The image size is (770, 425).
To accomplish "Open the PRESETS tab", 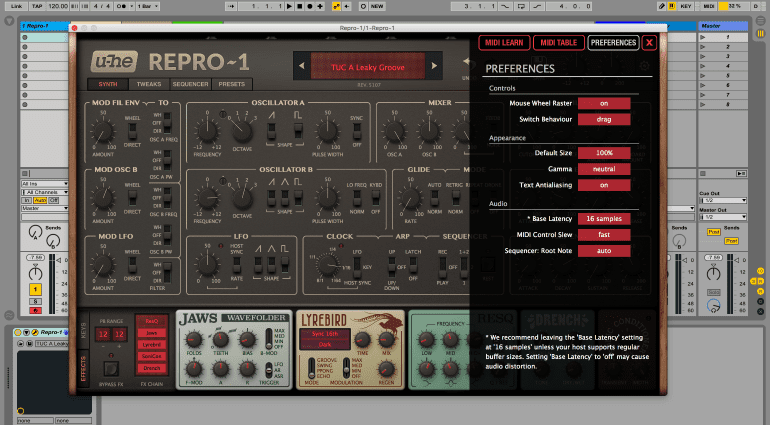I will (232, 85).
